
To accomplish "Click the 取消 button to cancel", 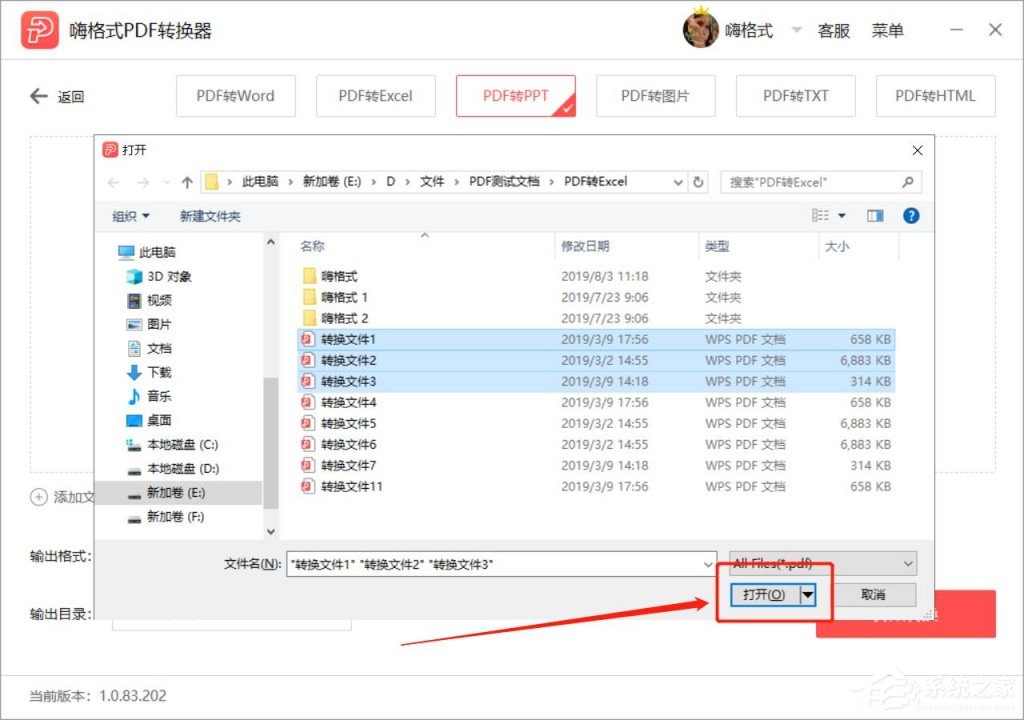I will 874,594.
